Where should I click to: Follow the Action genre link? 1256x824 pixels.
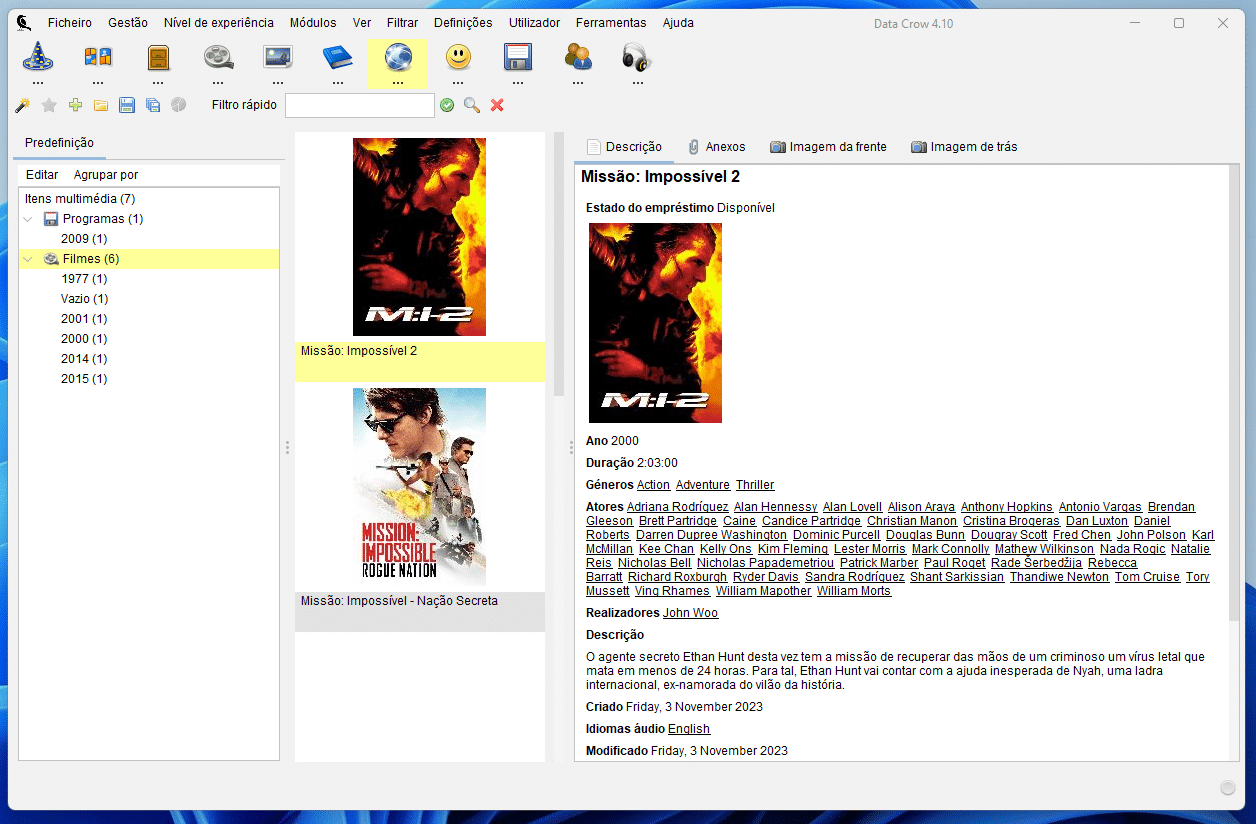(x=653, y=485)
